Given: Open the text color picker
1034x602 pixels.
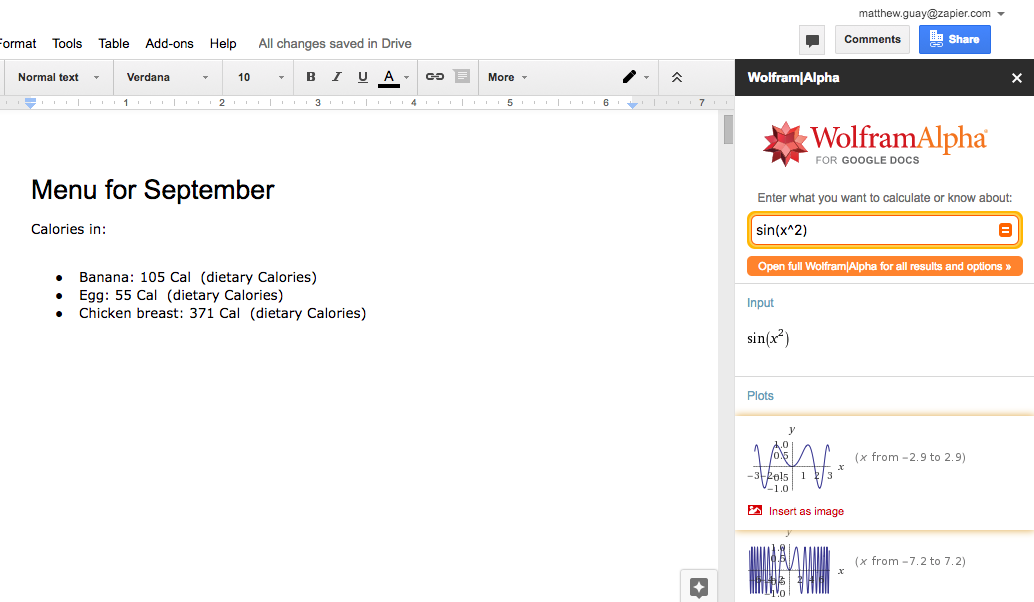Looking at the screenshot, I should tap(393, 77).
